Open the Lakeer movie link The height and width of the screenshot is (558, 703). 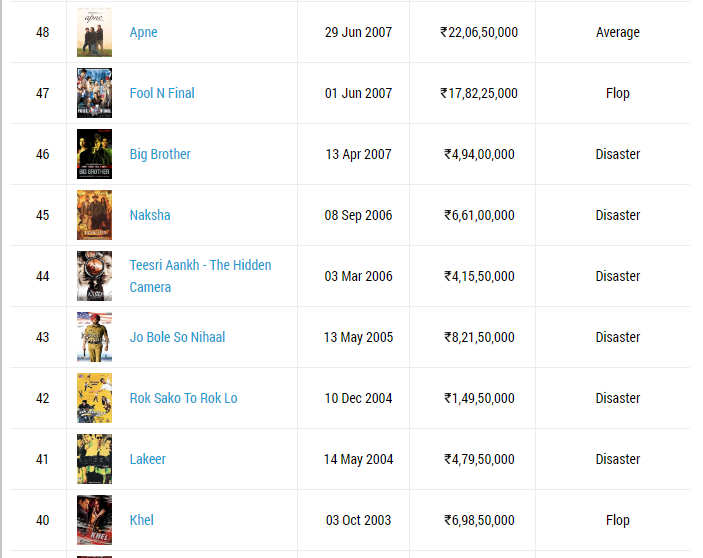pos(148,459)
